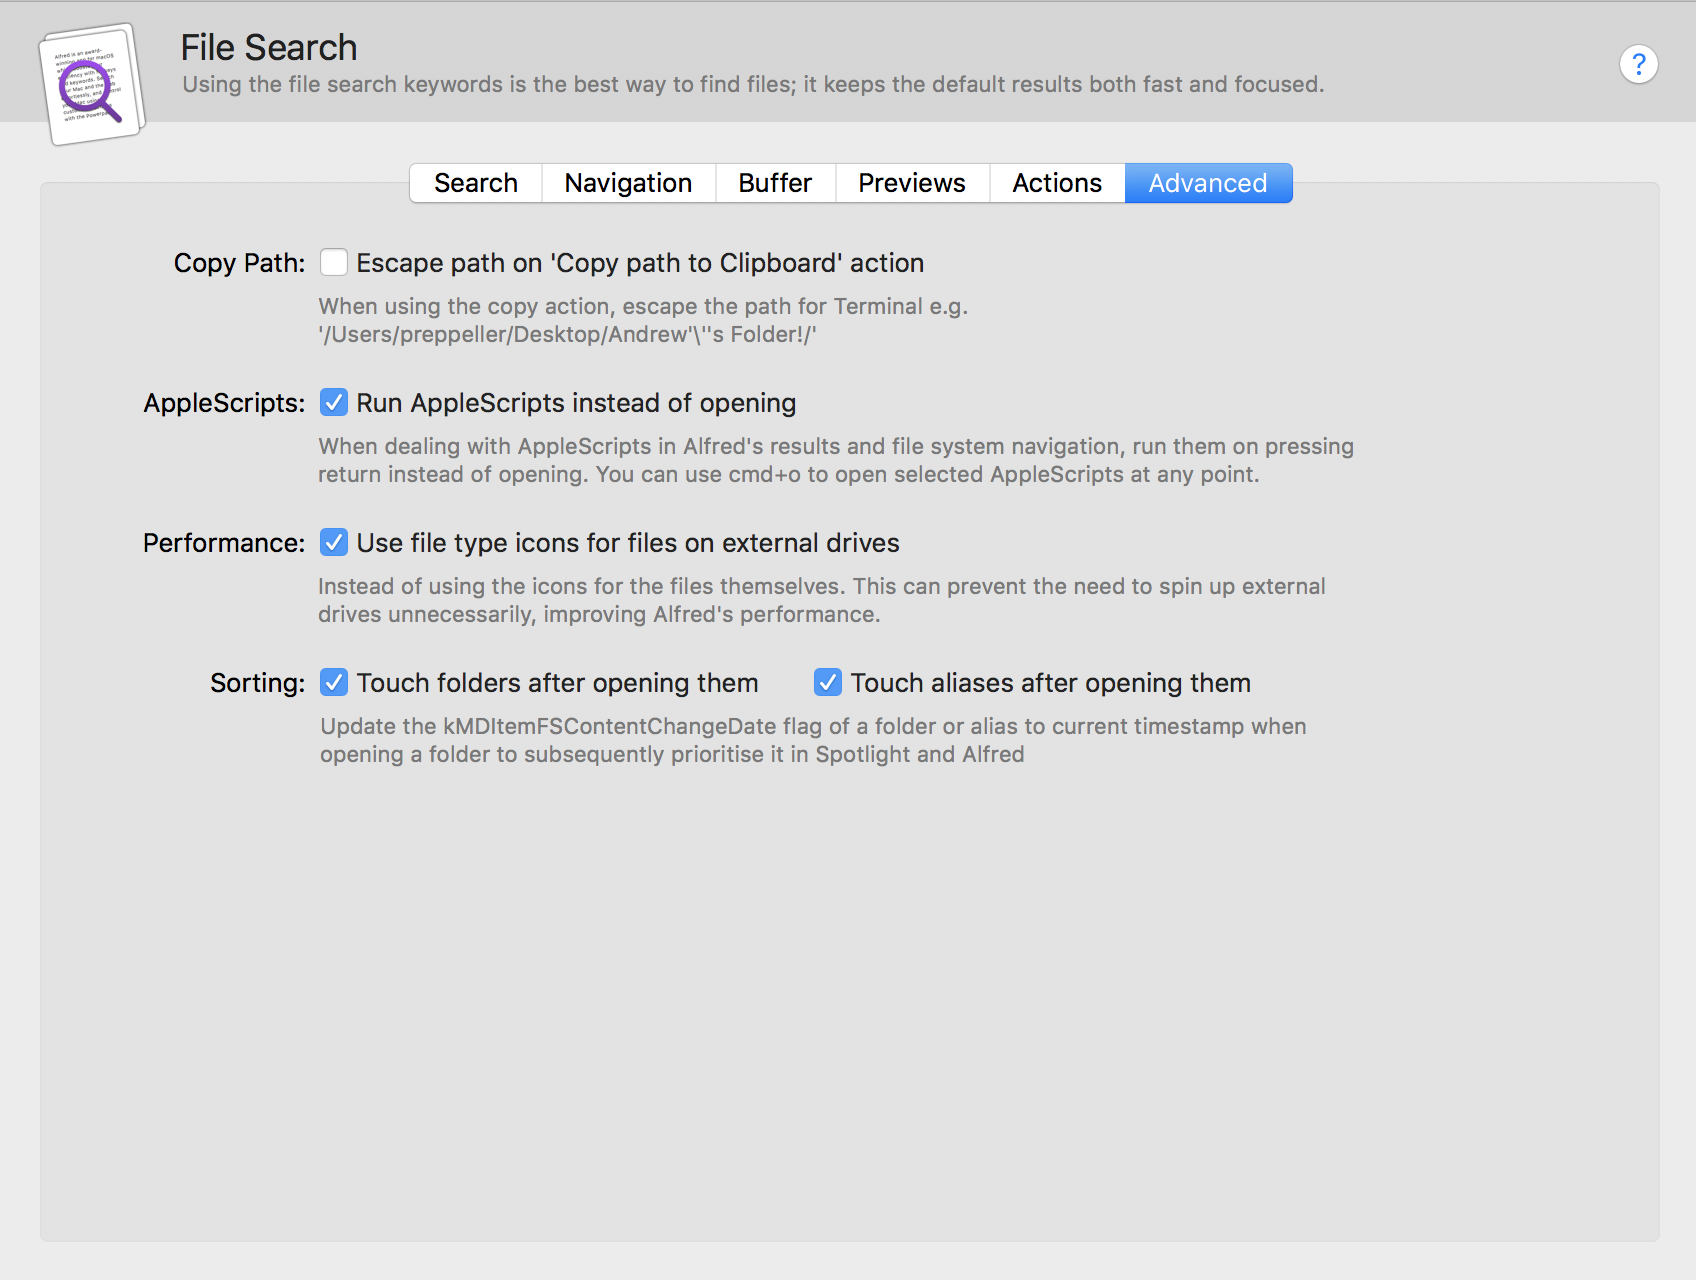Open the Navigation tab
Image resolution: width=1696 pixels, height=1280 pixels.
click(628, 183)
